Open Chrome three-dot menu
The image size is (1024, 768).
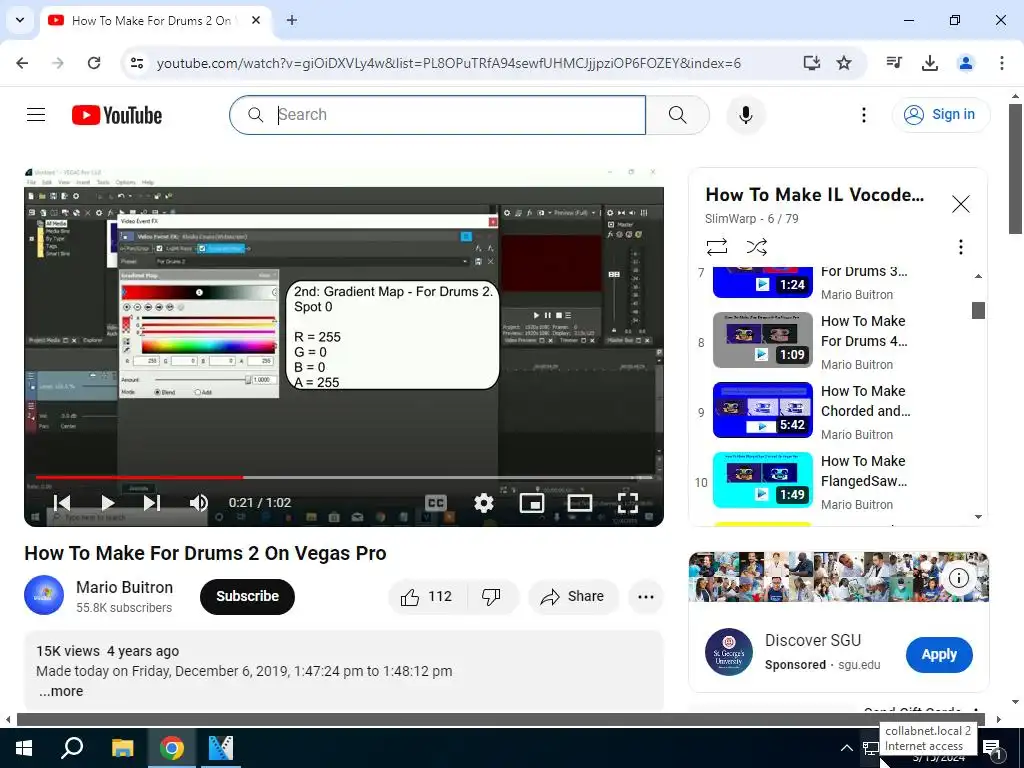pyautogui.click(x=1001, y=63)
